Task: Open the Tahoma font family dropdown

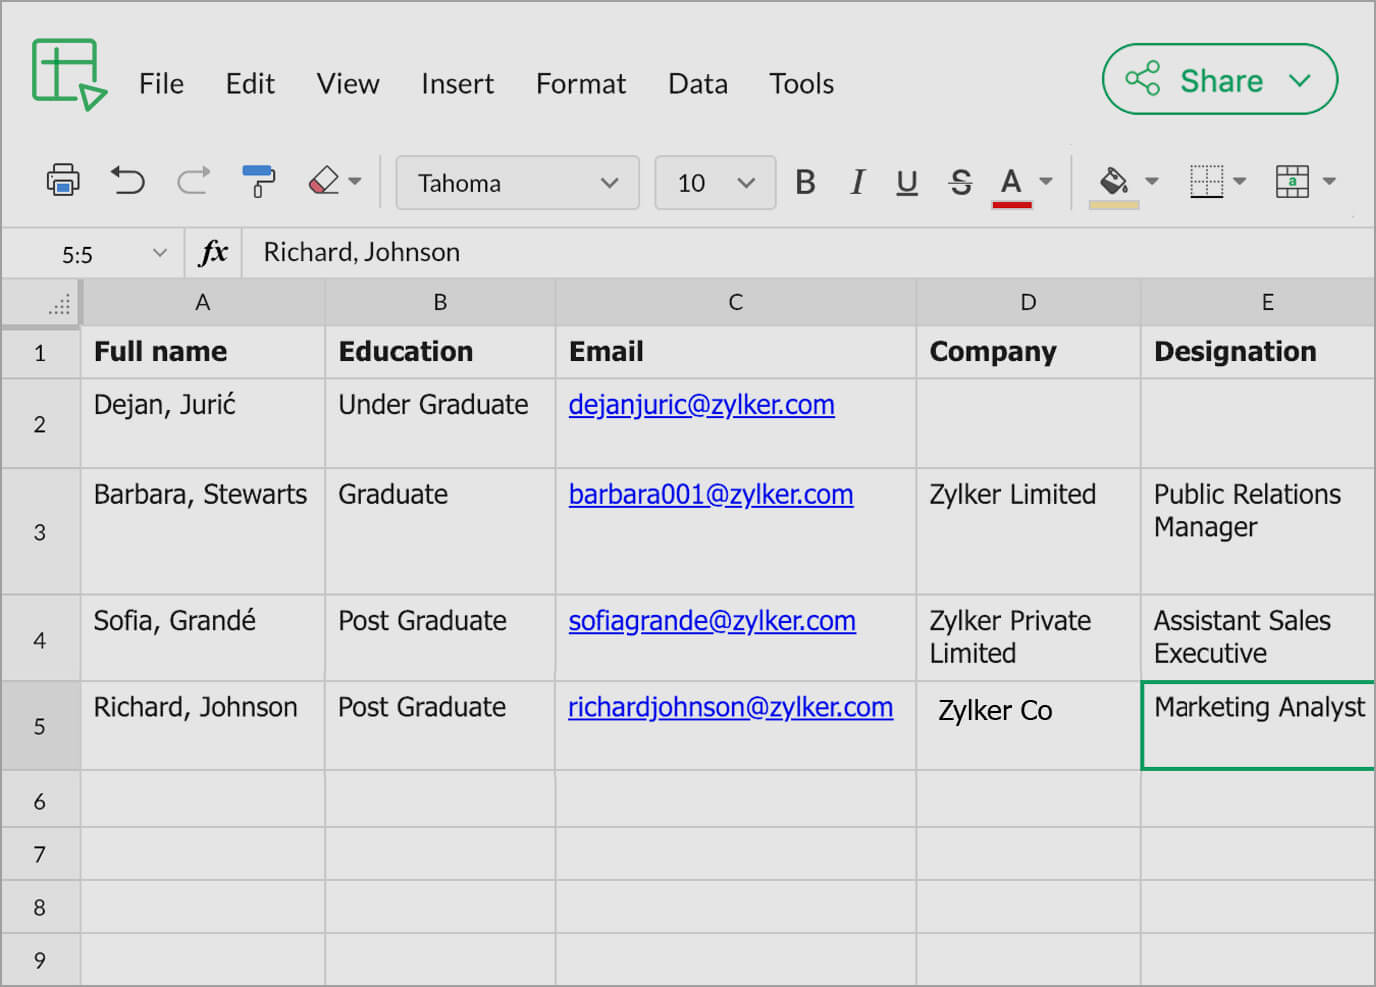Action: click(517, 183)
